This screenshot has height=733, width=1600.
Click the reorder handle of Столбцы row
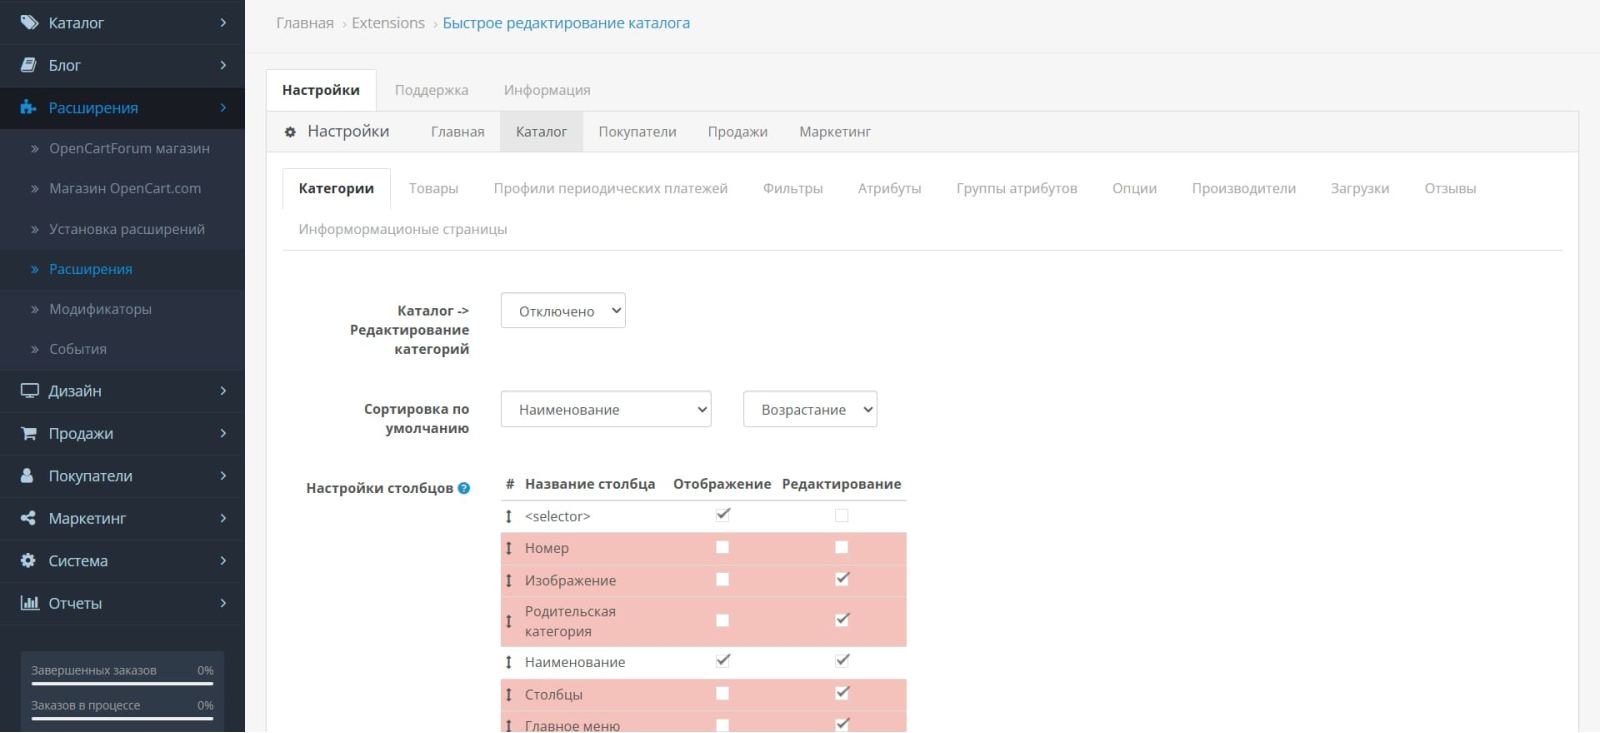click(x=509, y=694)
